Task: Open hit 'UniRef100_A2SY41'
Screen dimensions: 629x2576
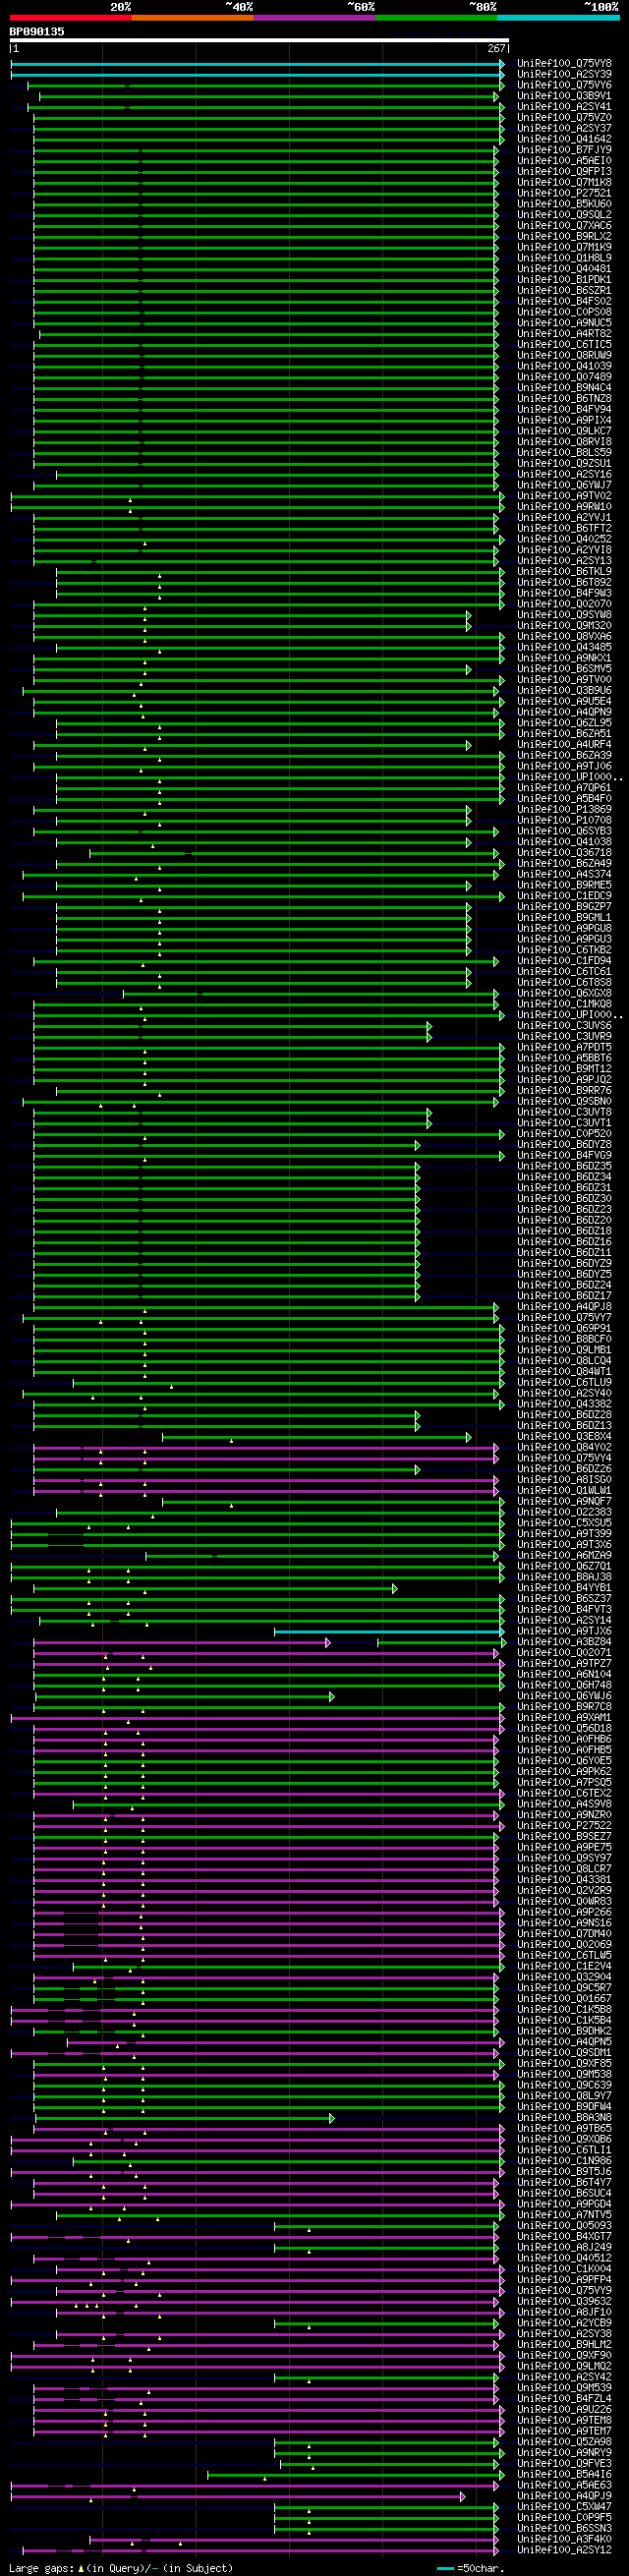Action: 564,107
